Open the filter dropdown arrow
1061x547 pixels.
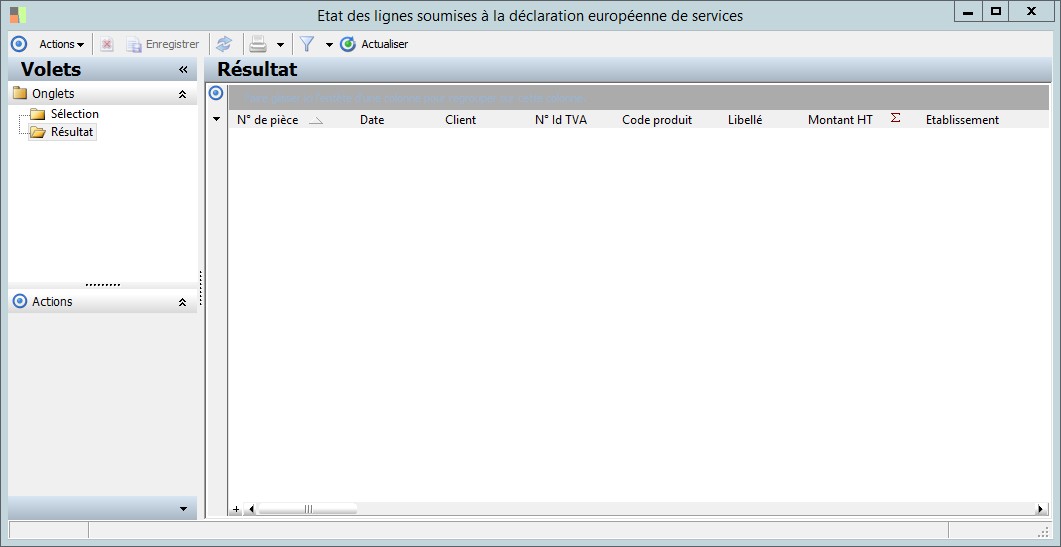pyautogui.click(x=330, y=45)
